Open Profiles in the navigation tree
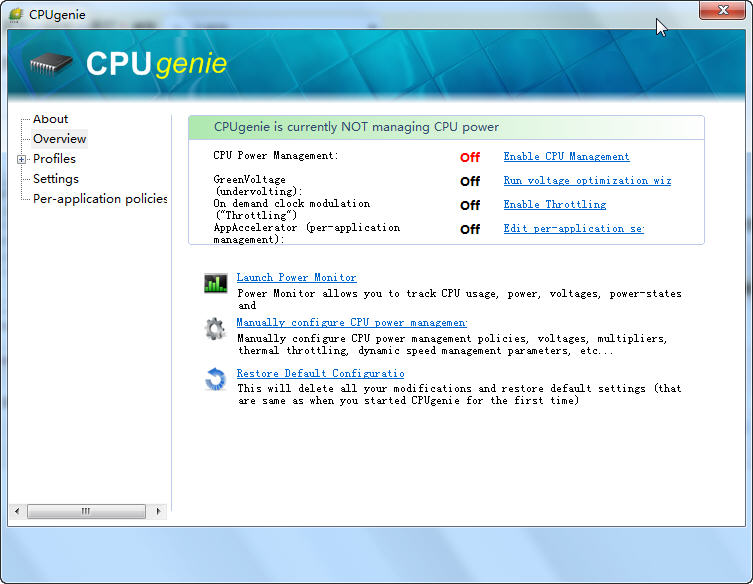The height and width of the screenshot is (584, 753). (54, 159)
